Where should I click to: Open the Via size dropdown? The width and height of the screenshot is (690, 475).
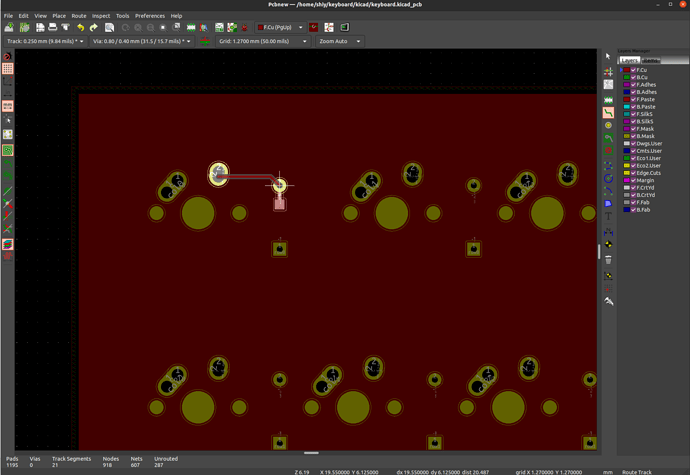(x=142, y=41)
